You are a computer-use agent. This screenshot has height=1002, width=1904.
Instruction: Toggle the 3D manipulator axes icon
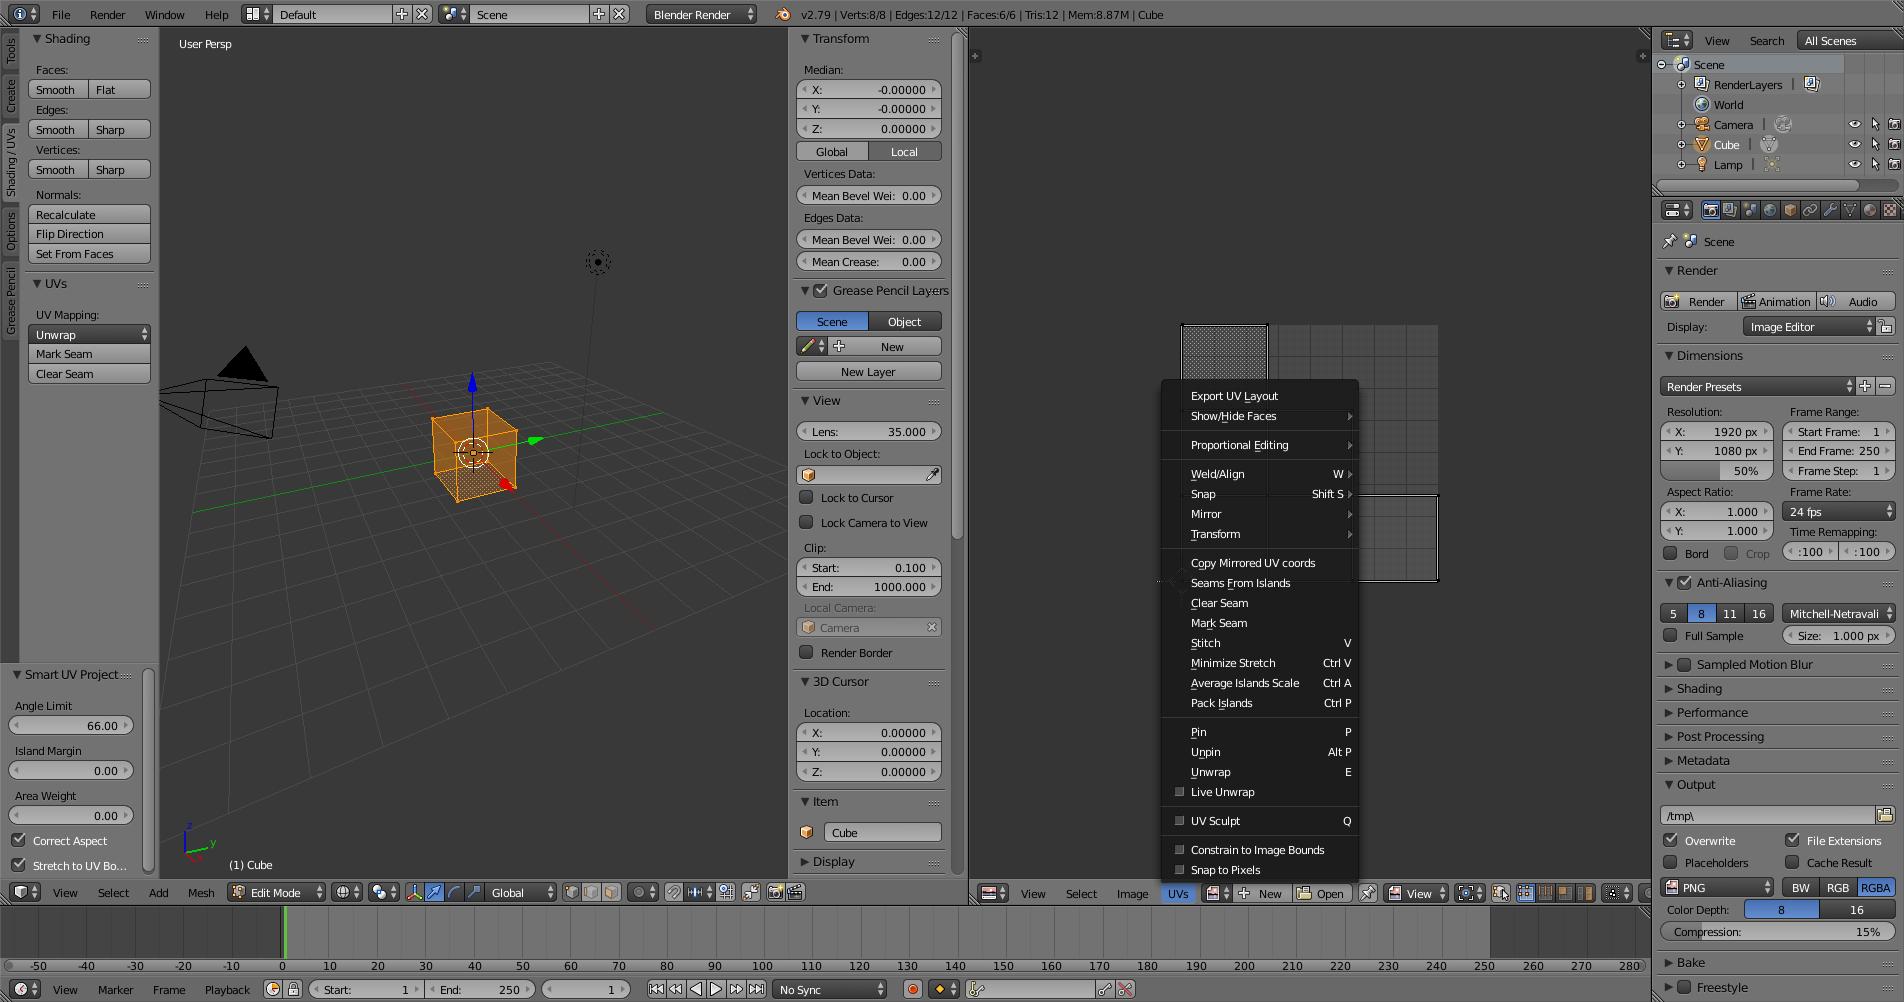pyautogui.click(x=414, y=892)
